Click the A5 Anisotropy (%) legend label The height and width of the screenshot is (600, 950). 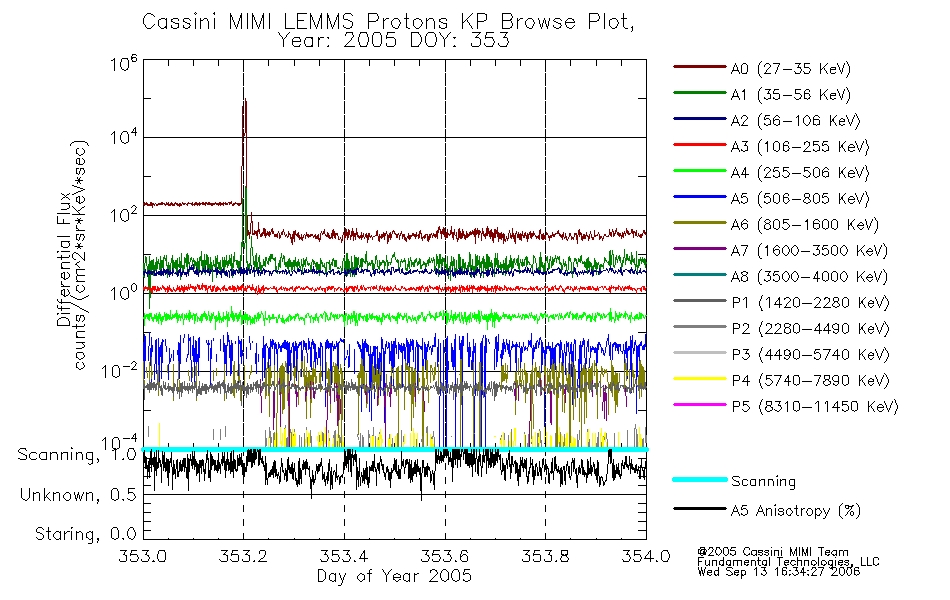click(796, 511)
